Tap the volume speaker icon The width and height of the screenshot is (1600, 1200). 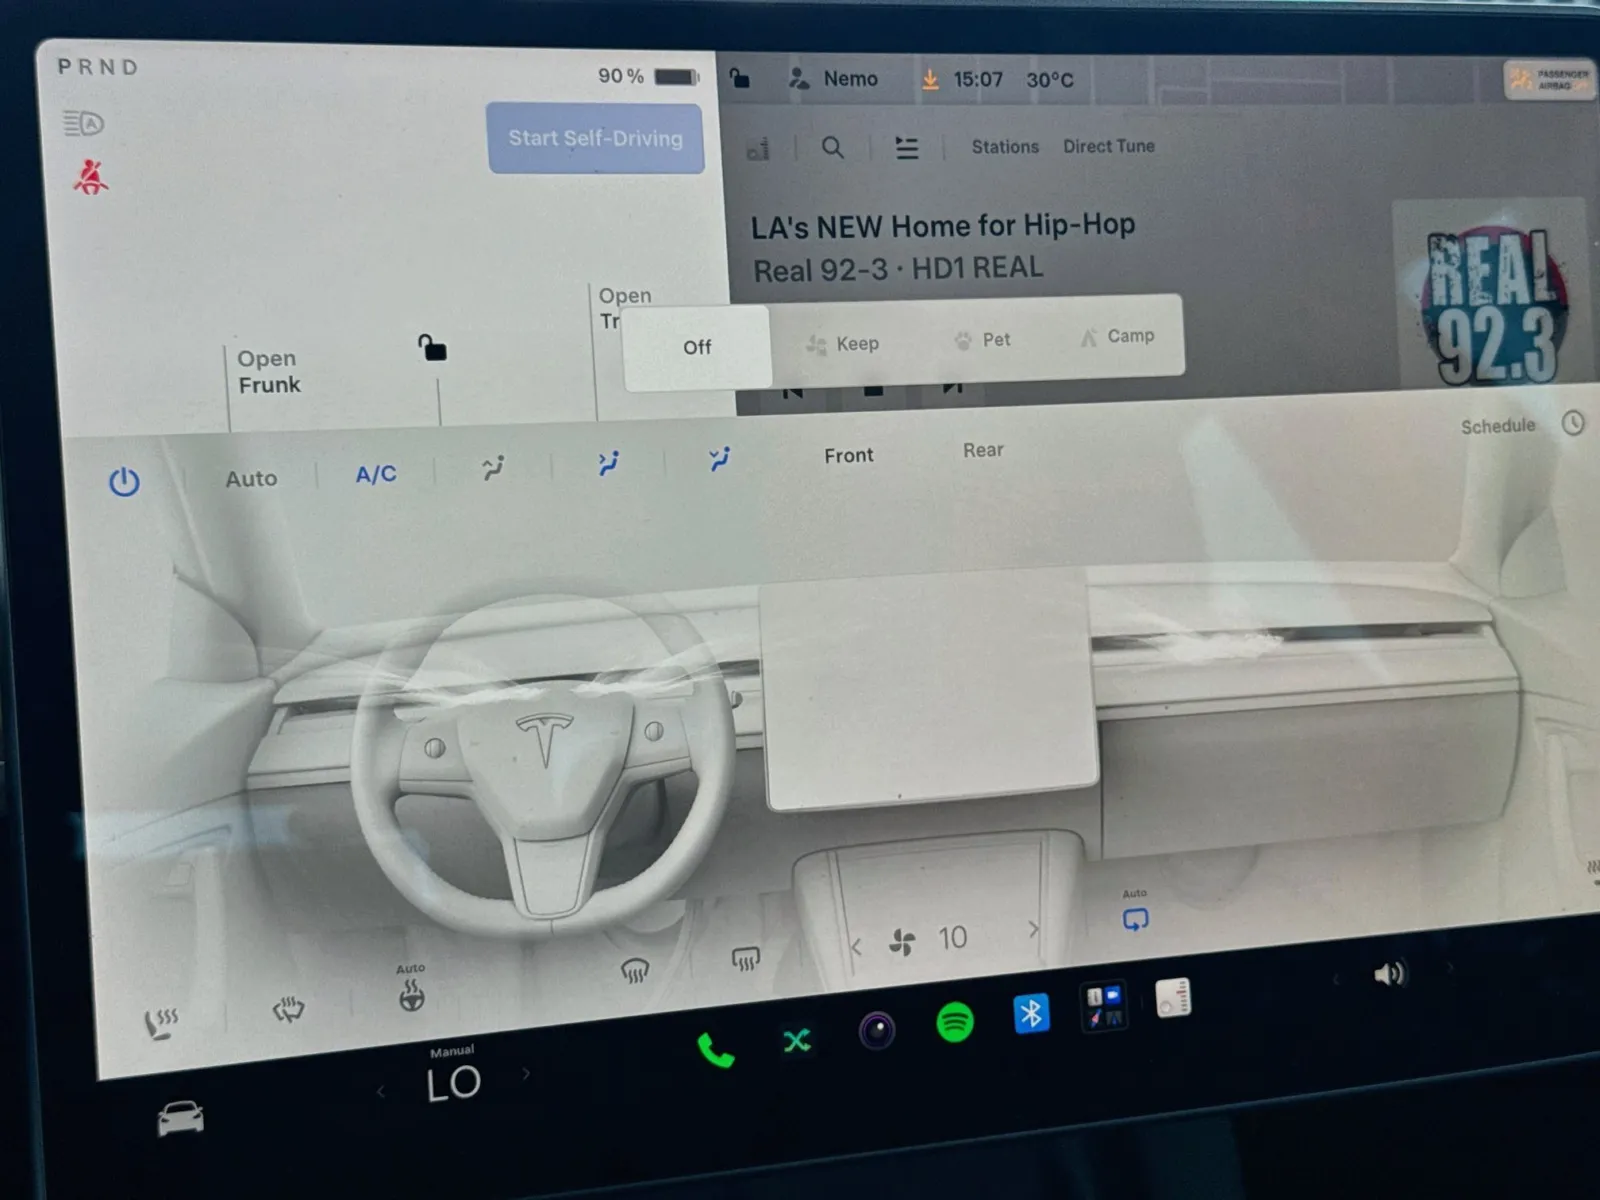click(1389, 973)
